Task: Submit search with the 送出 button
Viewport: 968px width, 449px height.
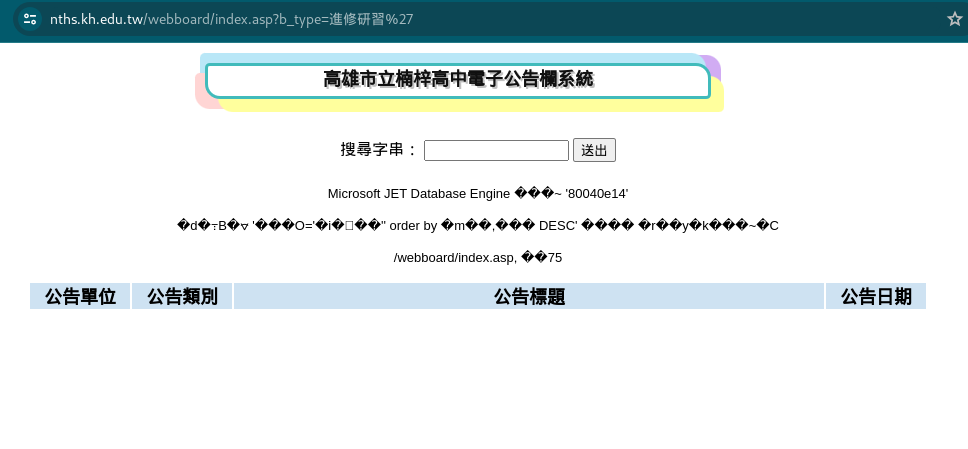Action: click(594, 150)
